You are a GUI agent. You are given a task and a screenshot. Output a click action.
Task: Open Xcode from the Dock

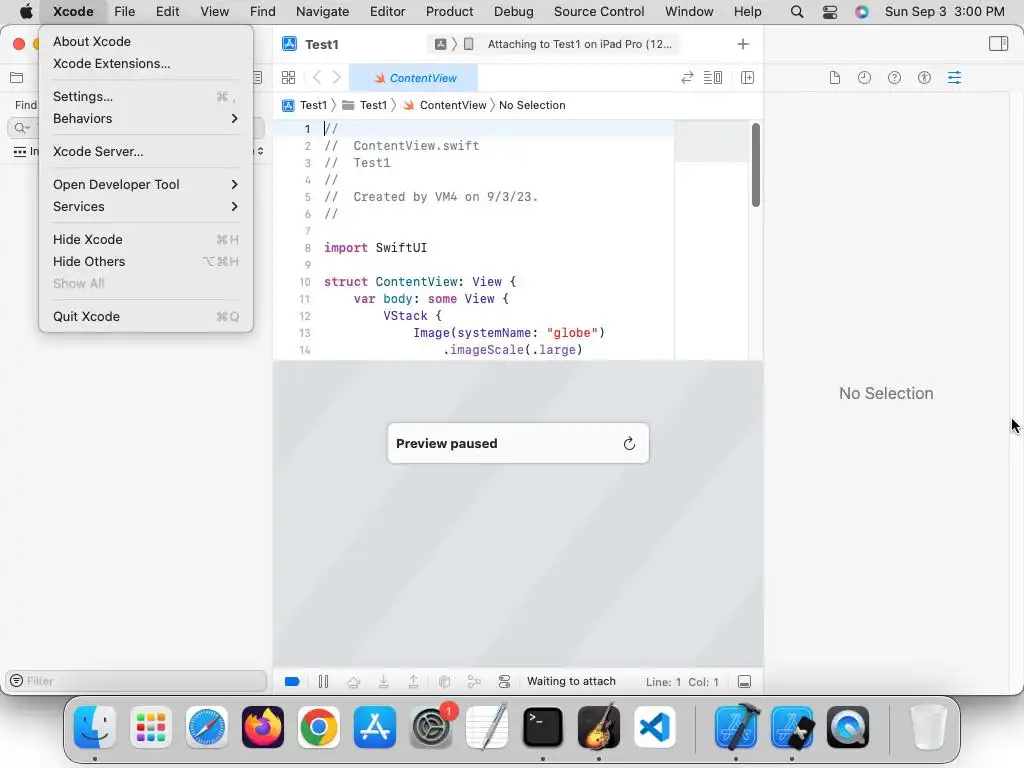pyautogui.click(x=736, y=727)
